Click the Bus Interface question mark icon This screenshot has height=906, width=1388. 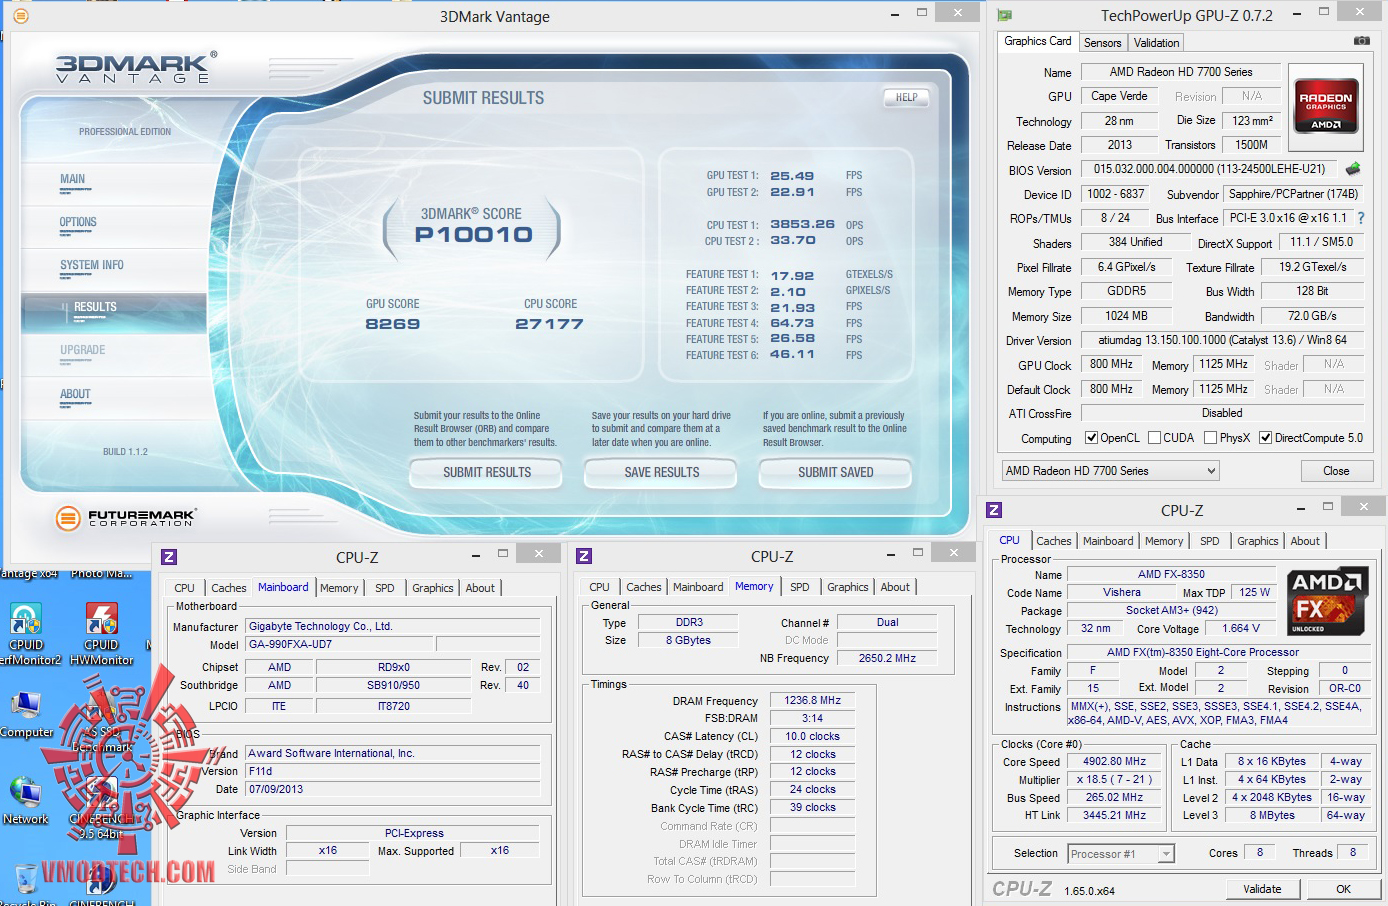click(1360, 218)
